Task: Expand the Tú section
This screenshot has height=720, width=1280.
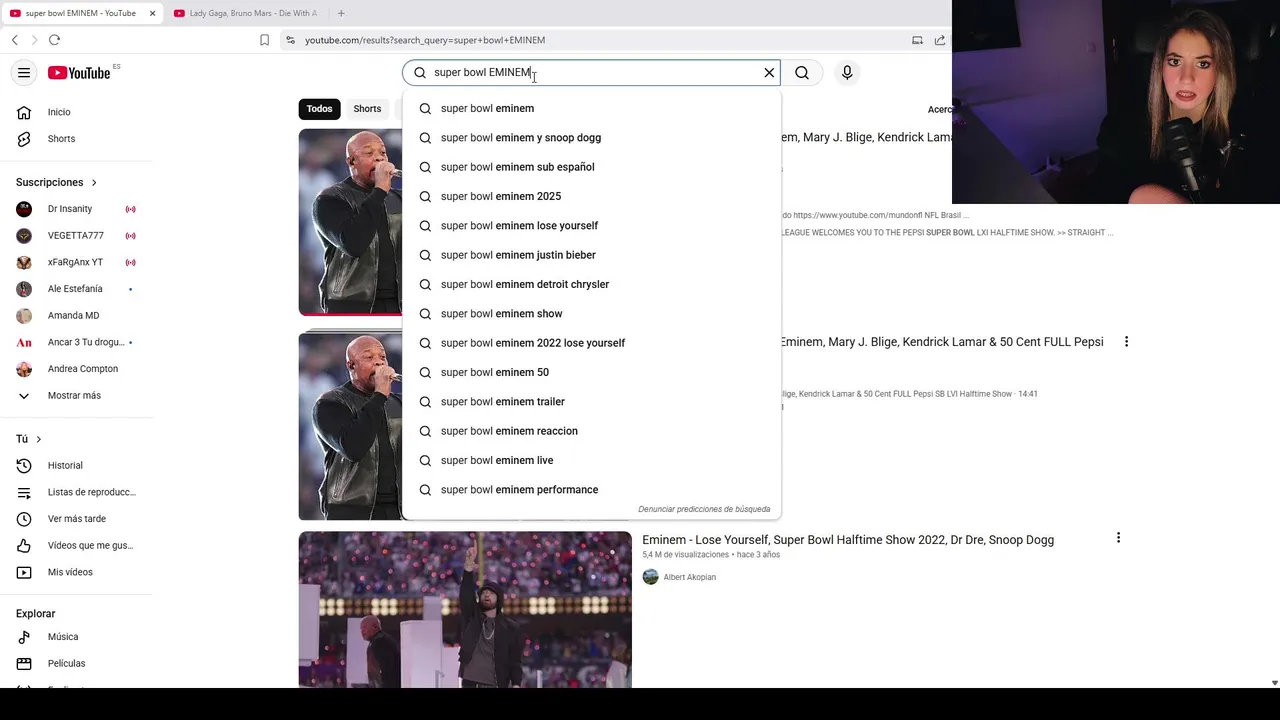Action: click(x=29, y=439)
